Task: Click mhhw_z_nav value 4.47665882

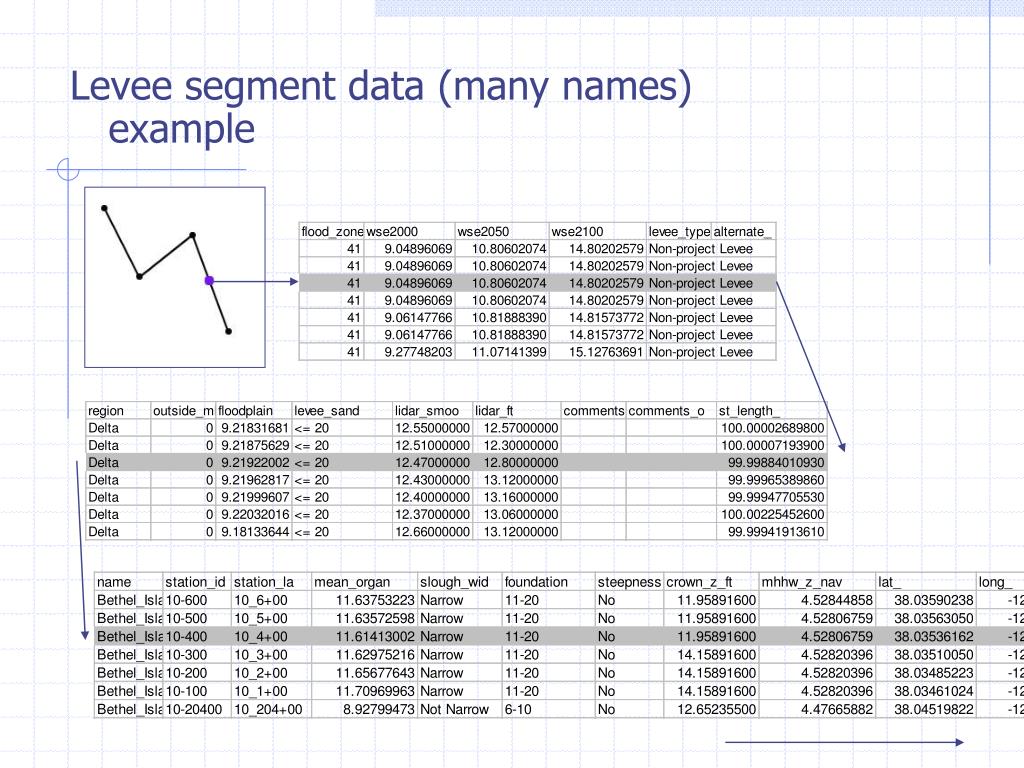Action: [837, 709]
